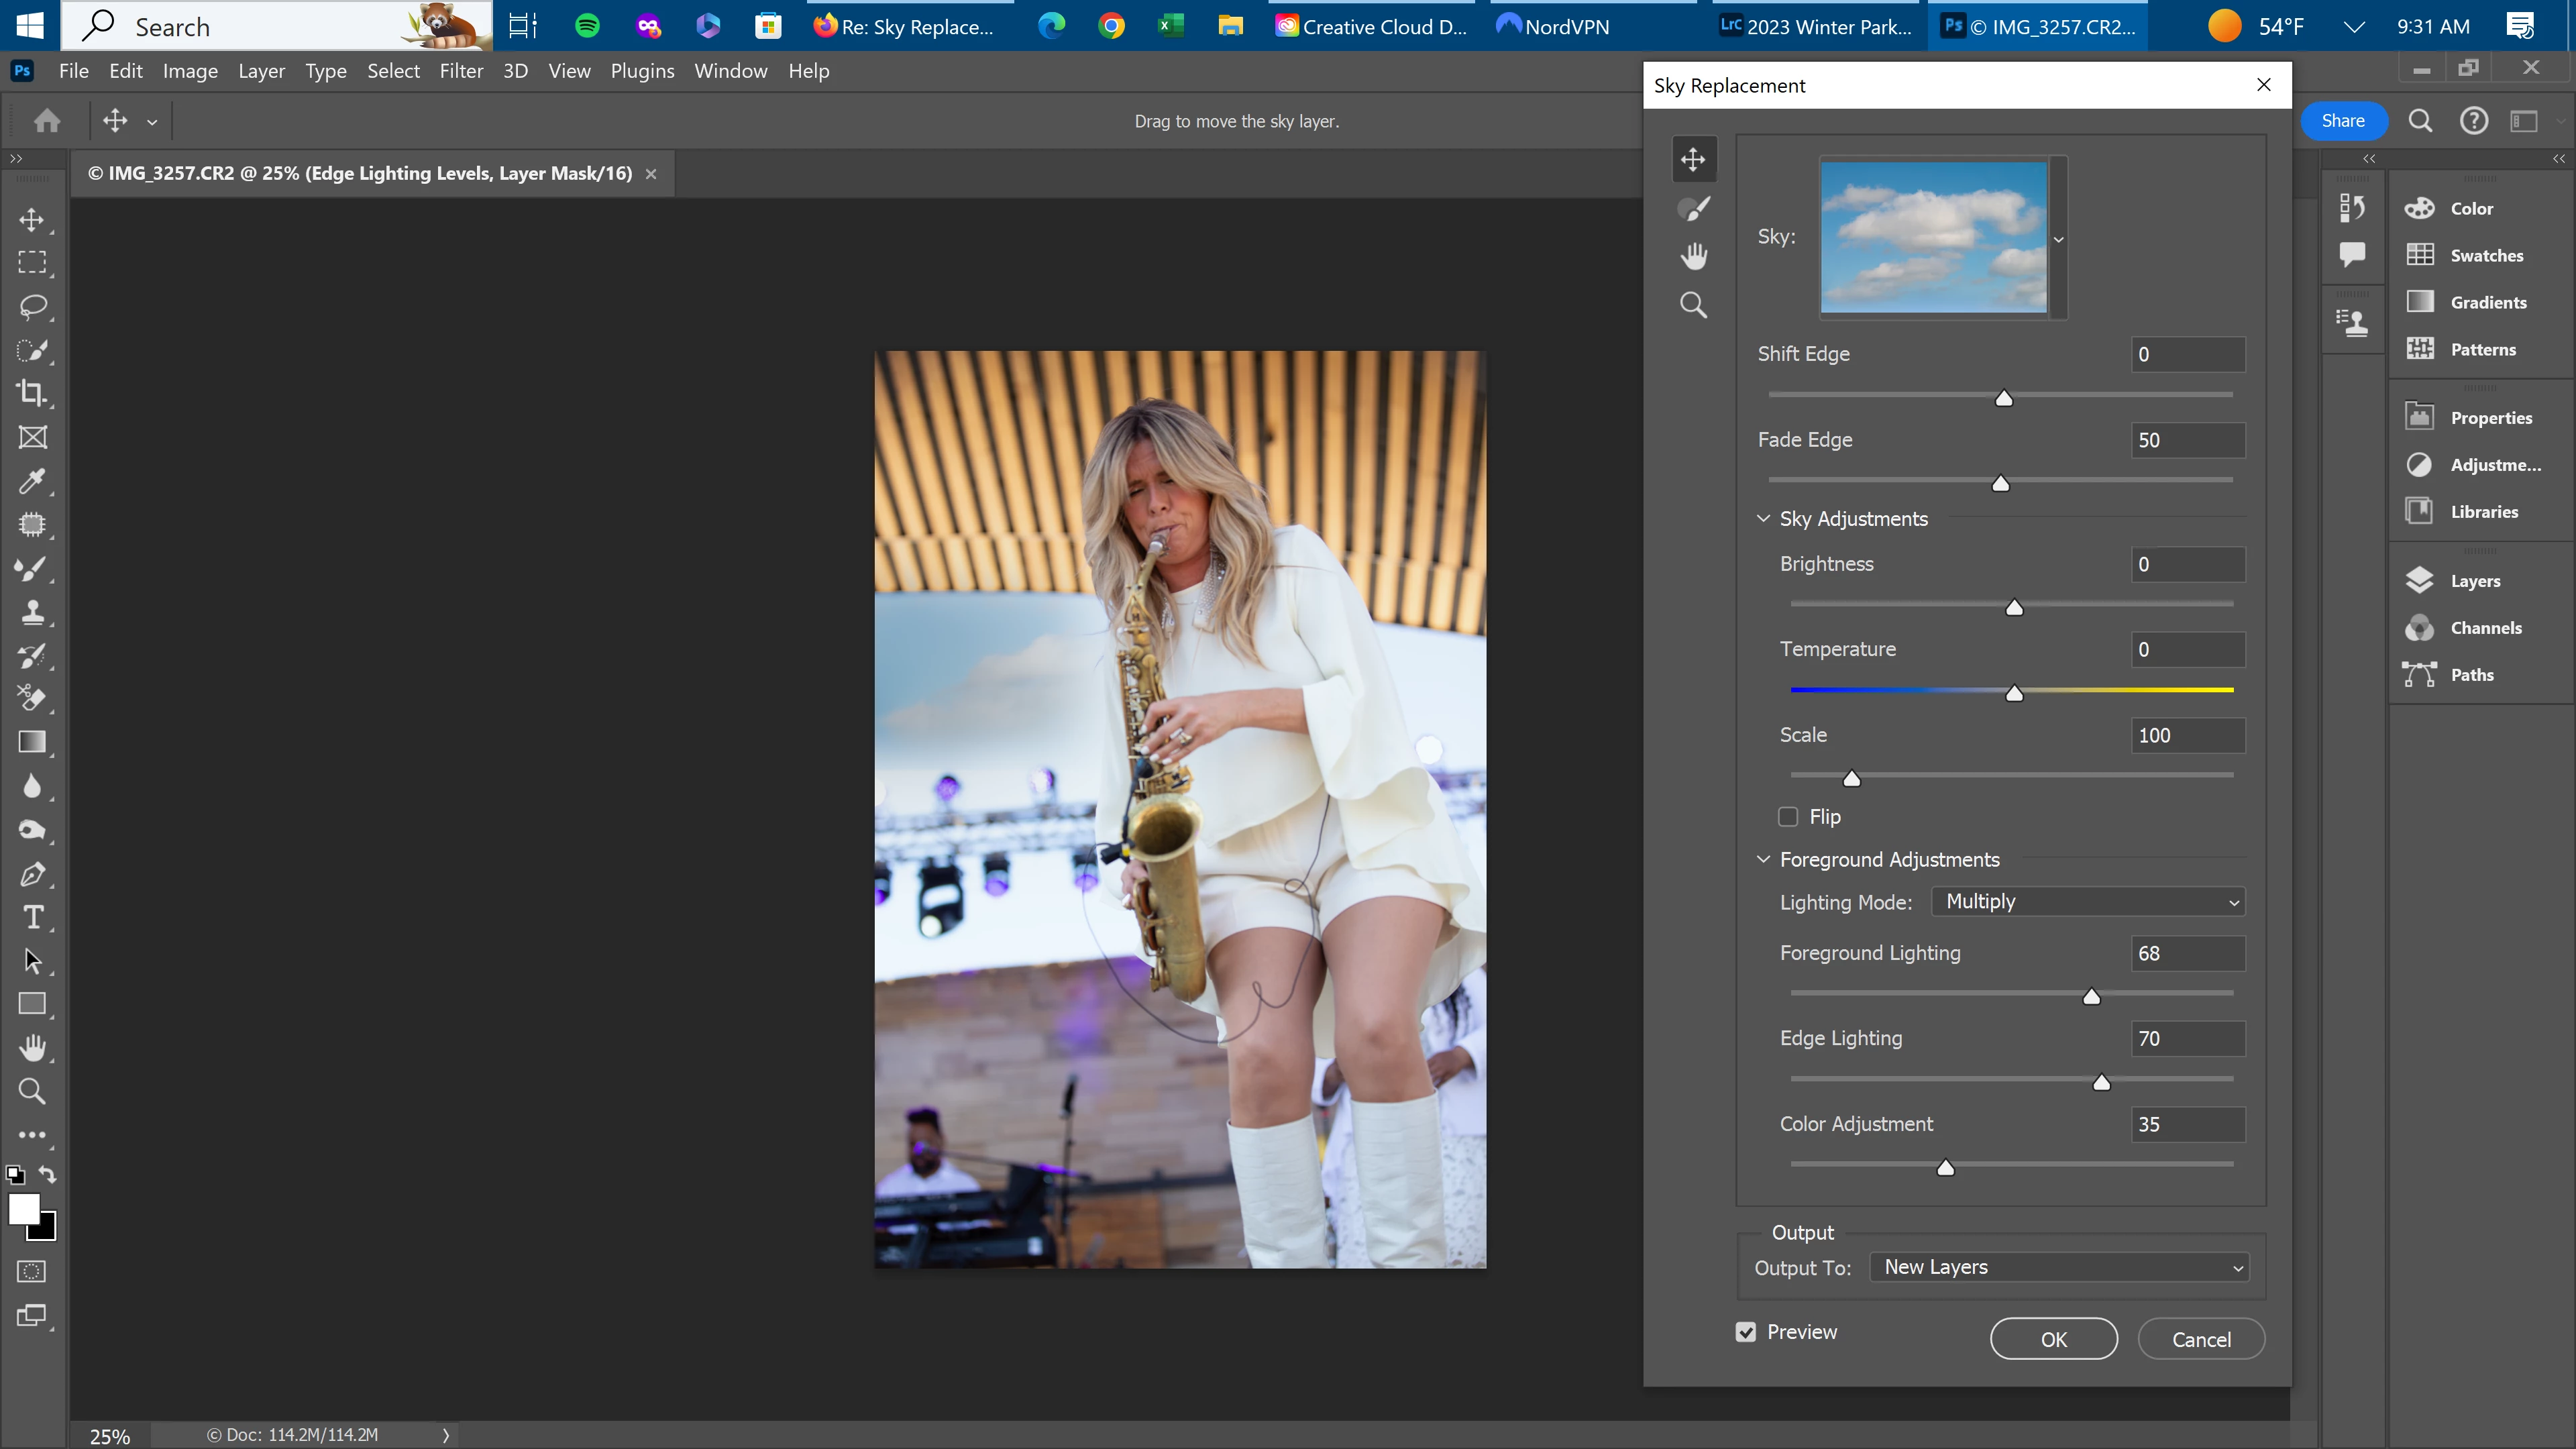Image resolution: width=2576 pixels, height=1449 pixels.
Task: Enable the Flip checkbox
Action: 1788,817
